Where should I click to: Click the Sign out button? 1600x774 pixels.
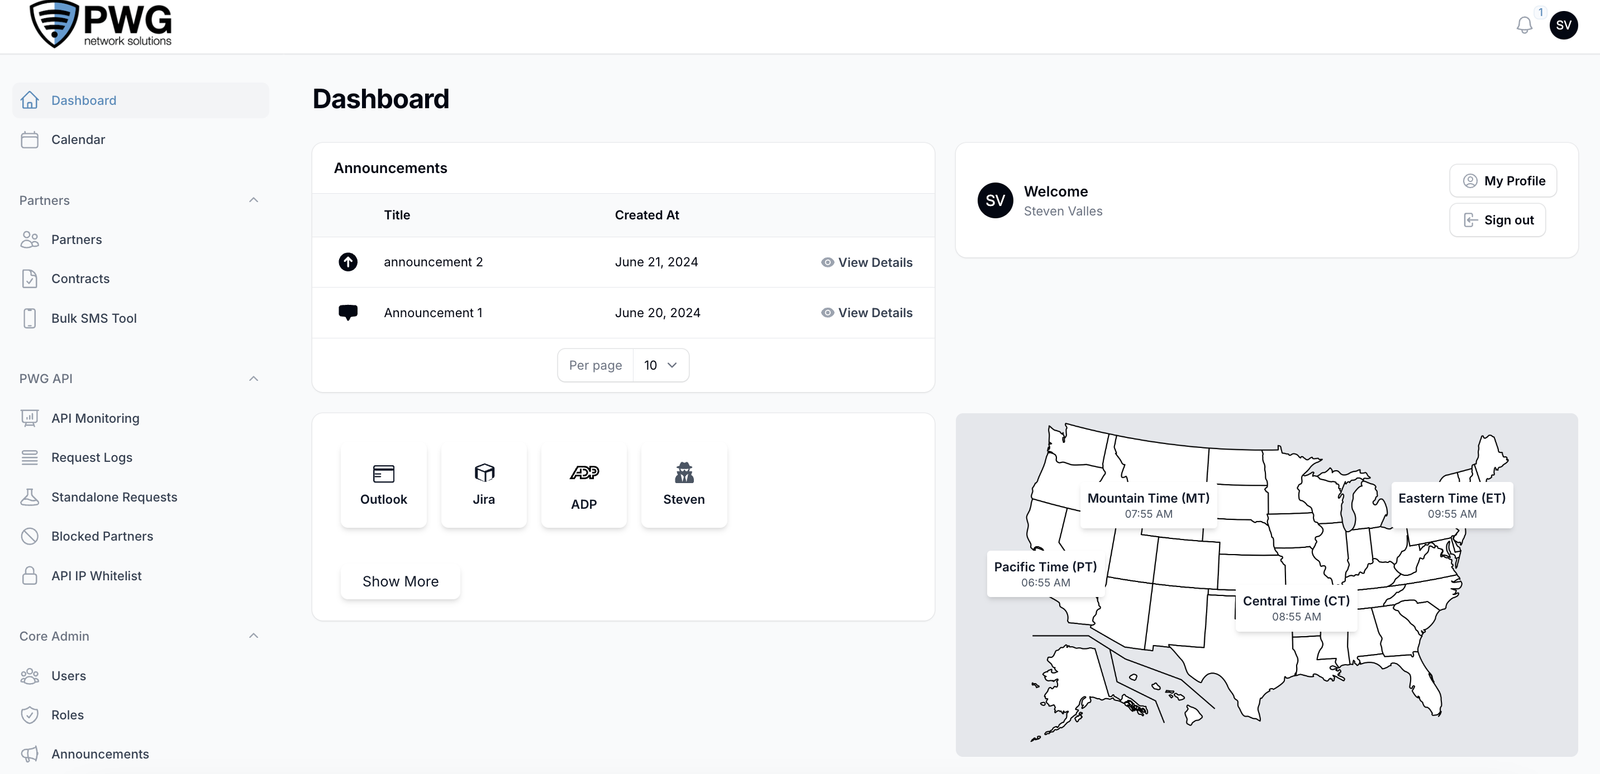(1498, 220)
